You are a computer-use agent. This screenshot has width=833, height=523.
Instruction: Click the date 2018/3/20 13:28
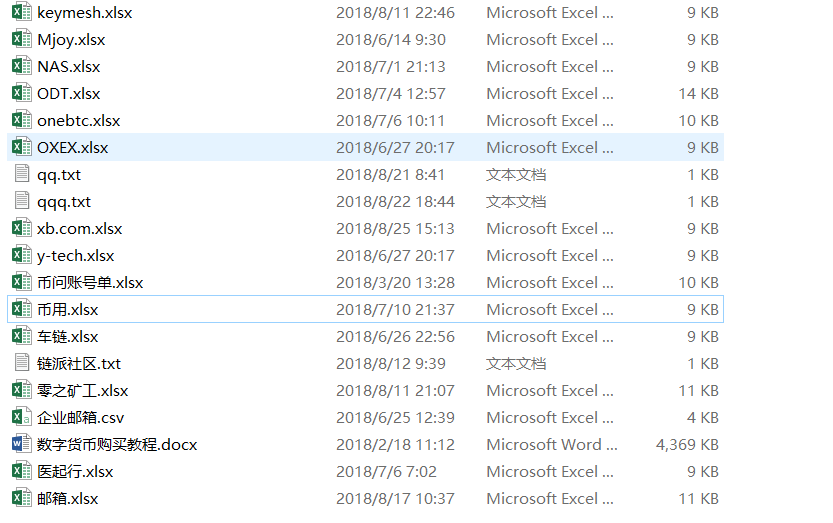pos(395,282)
